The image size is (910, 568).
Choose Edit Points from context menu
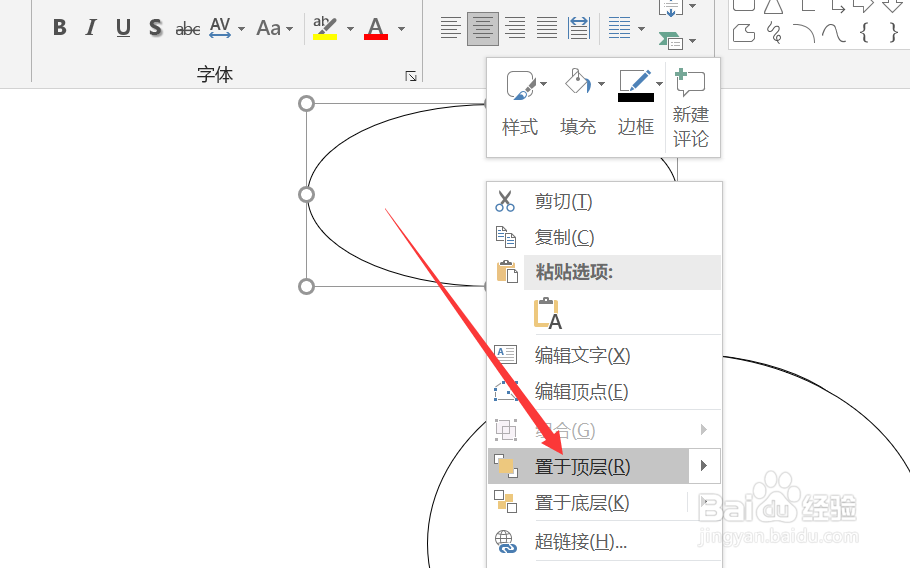(605, 392)
